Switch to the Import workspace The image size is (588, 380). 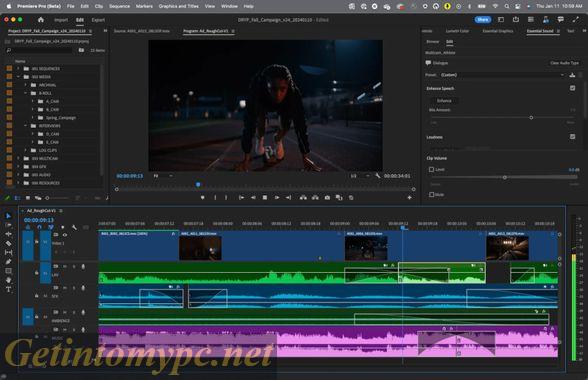[x=61, y=20]
